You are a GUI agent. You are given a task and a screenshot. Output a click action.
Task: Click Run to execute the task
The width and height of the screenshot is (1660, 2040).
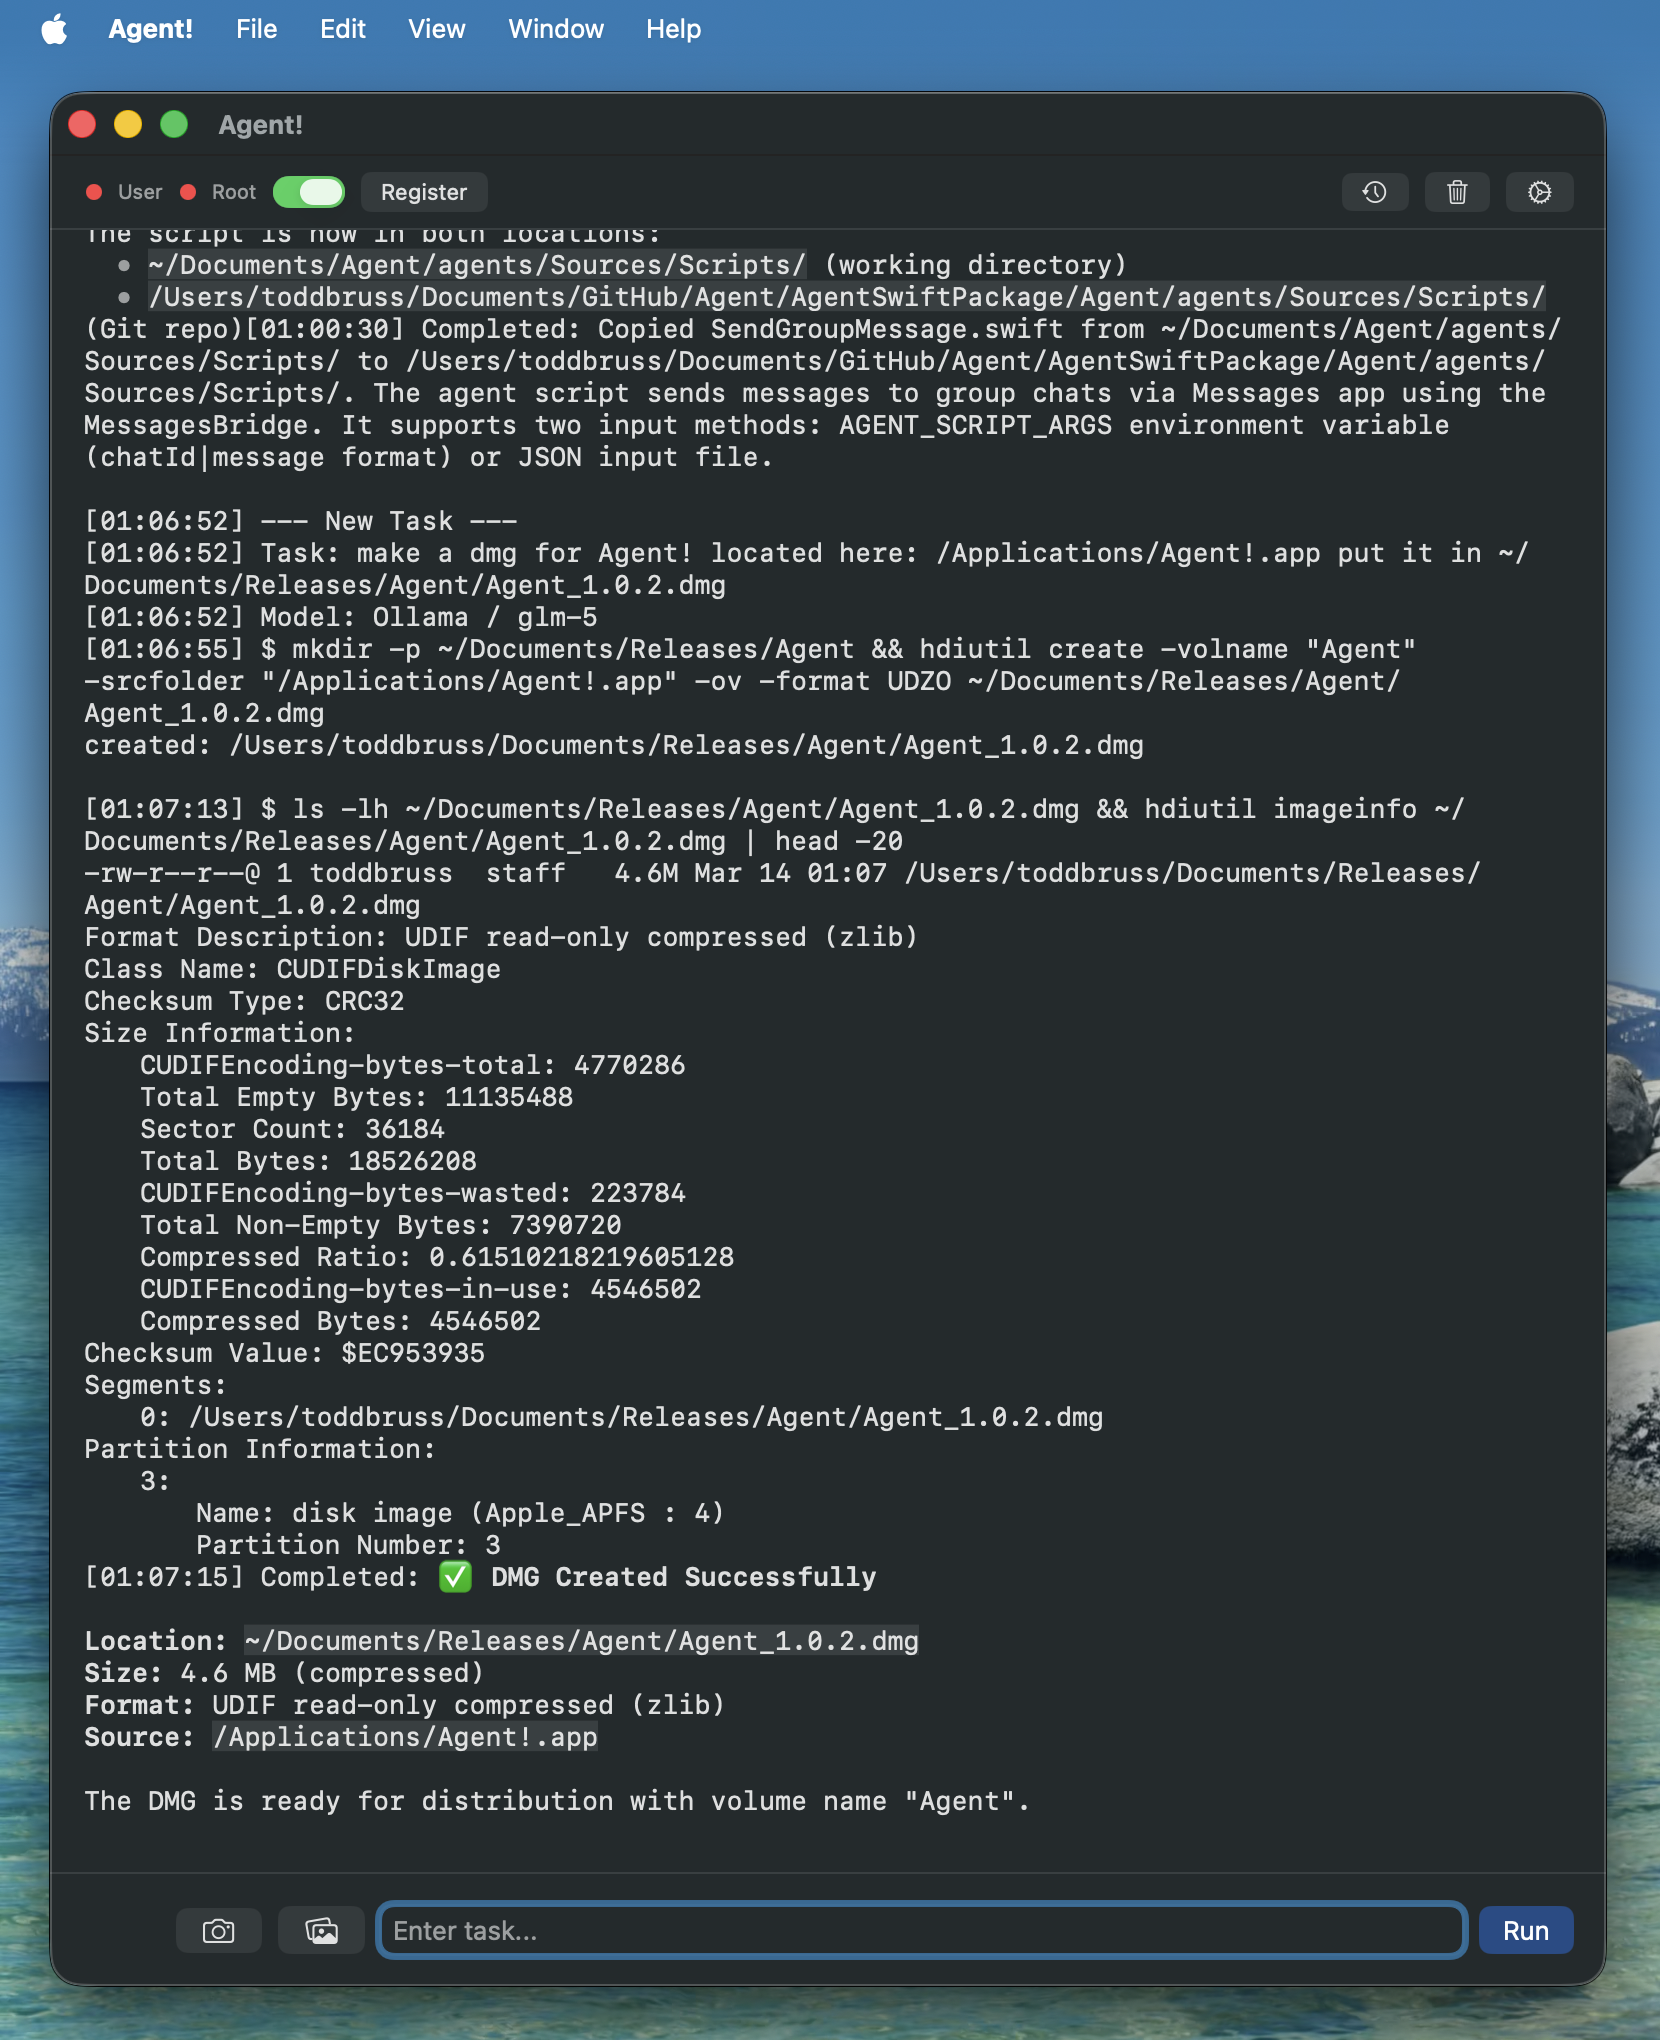[1524, 1930]
